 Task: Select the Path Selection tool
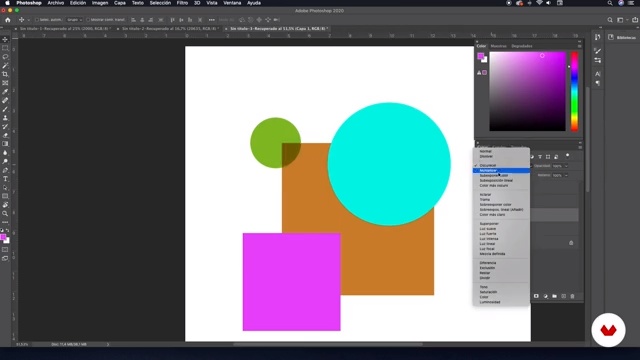pos(5,188)
